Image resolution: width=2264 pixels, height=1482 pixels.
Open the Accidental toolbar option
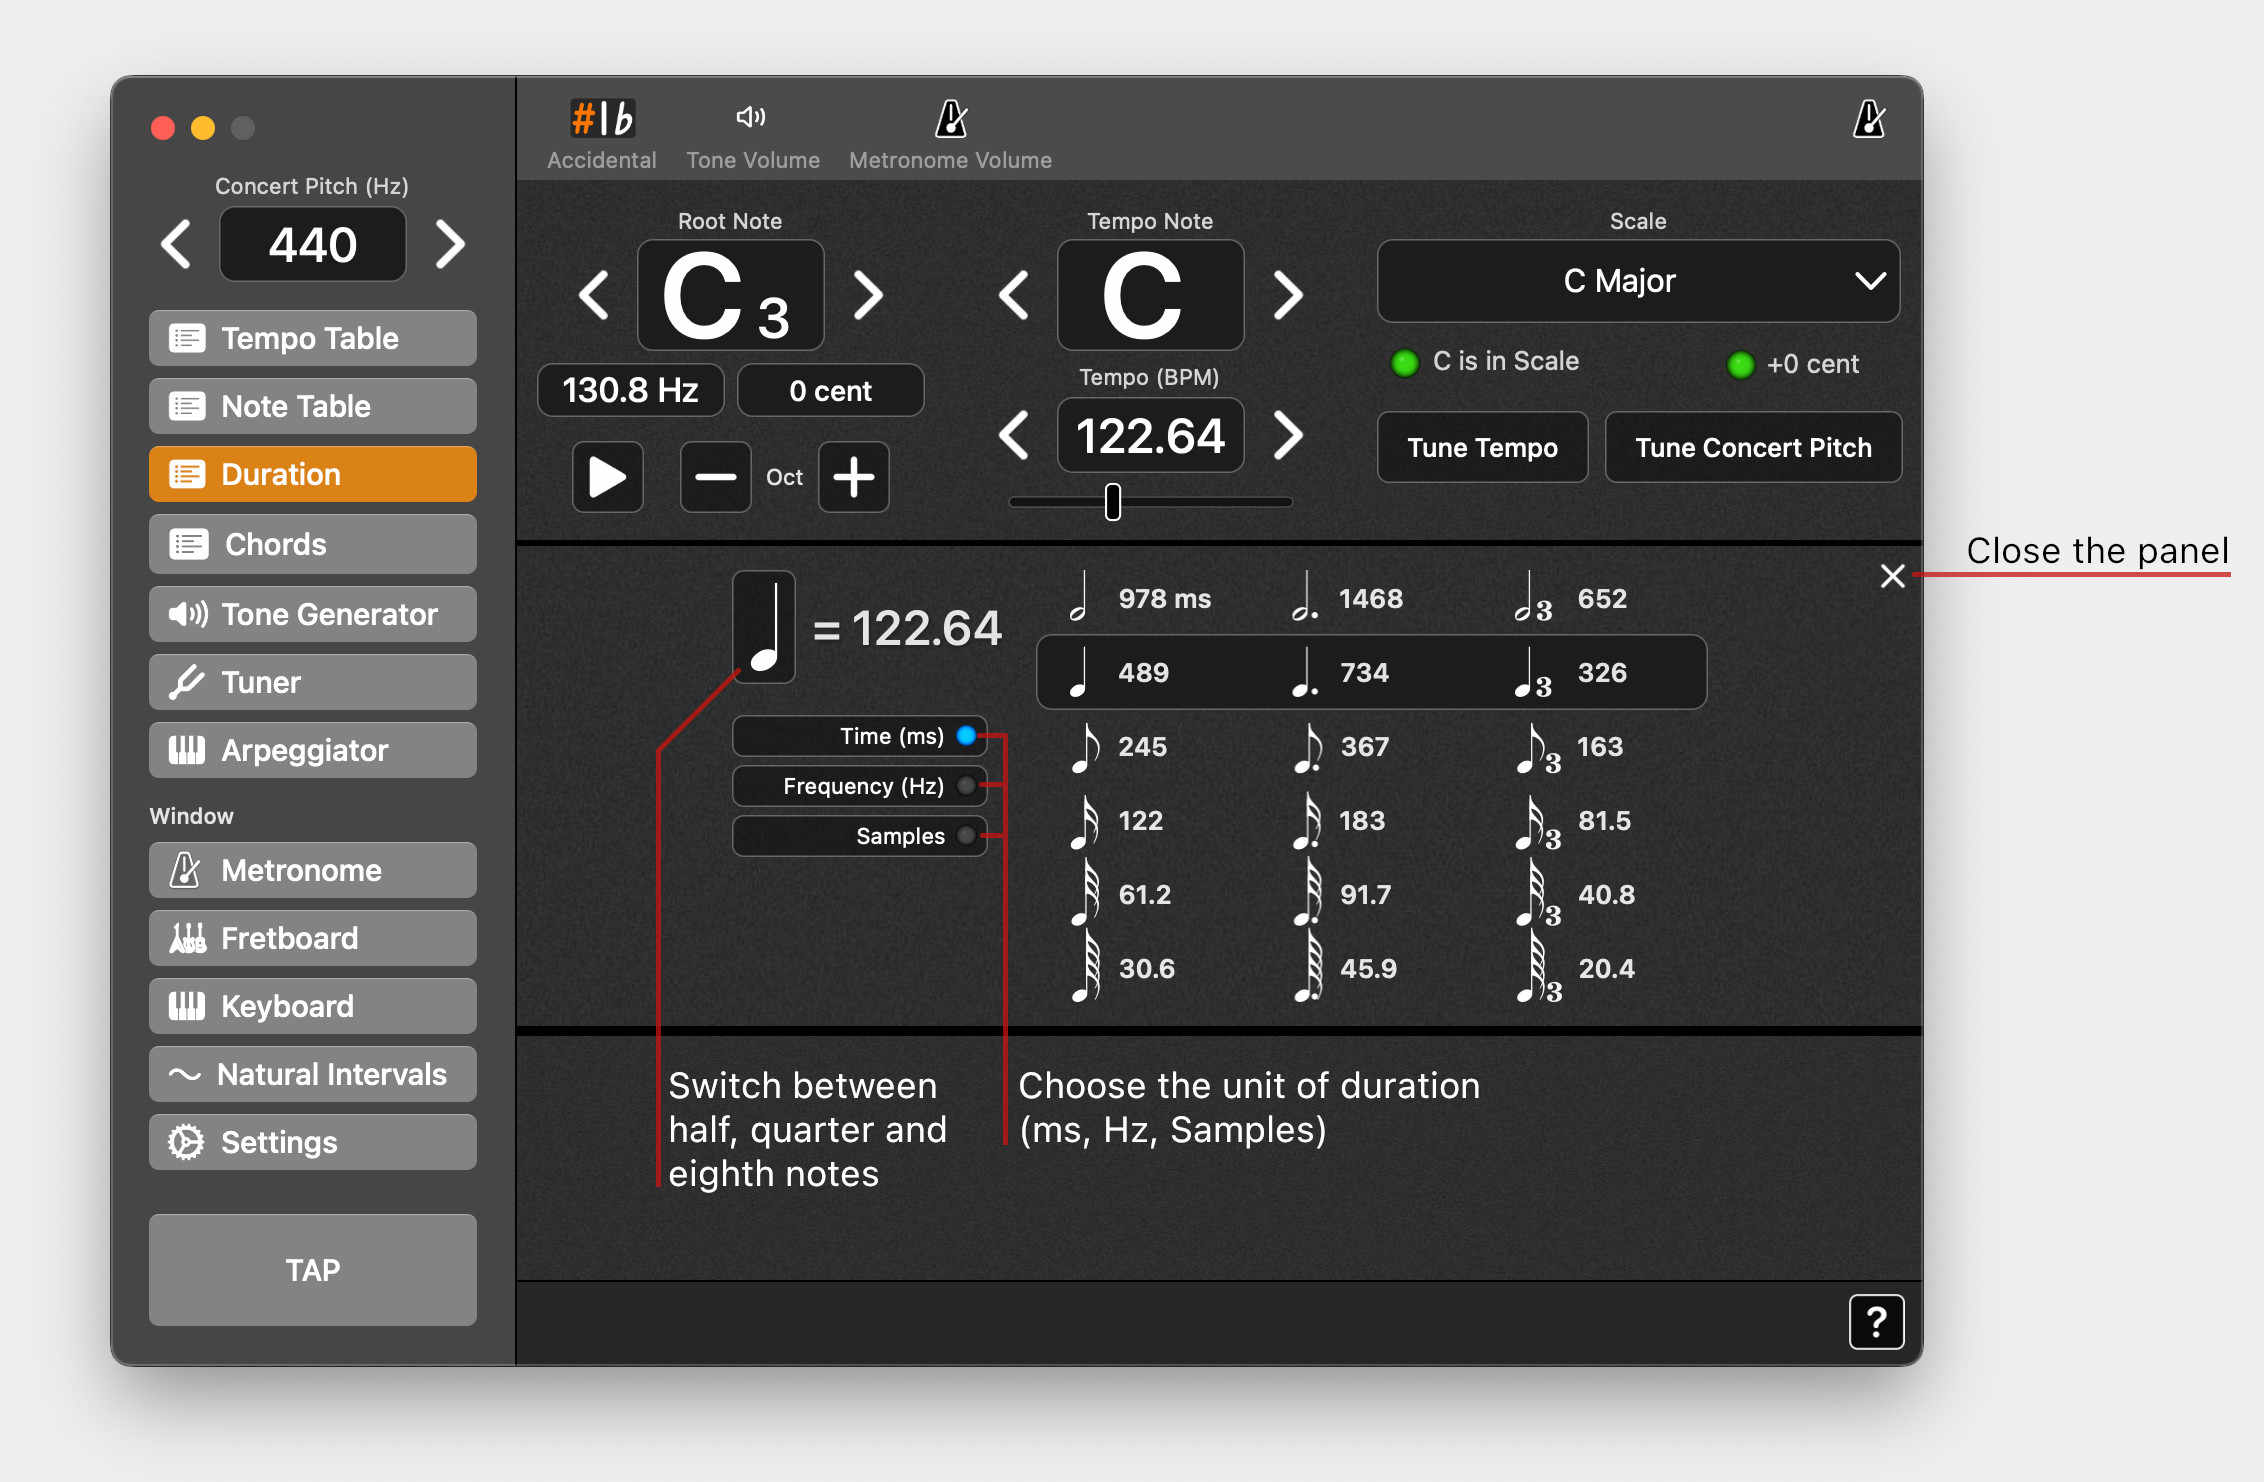click(x=602, y=134)
